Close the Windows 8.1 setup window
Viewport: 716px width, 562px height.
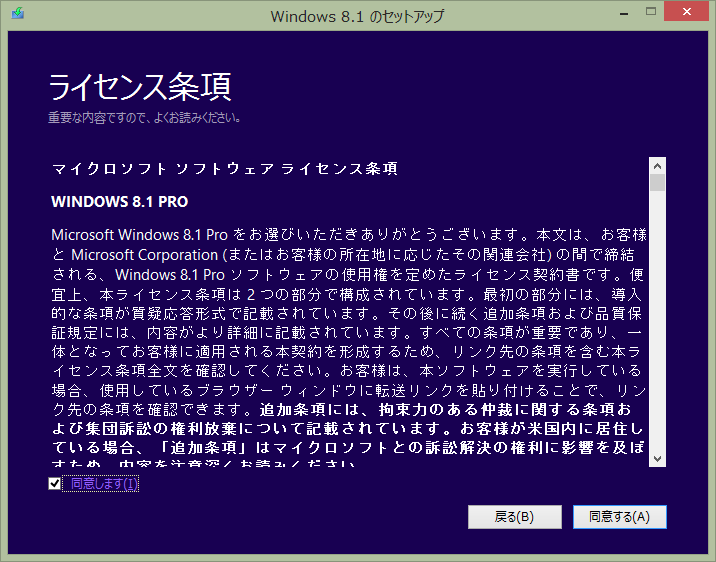[686, 11]
